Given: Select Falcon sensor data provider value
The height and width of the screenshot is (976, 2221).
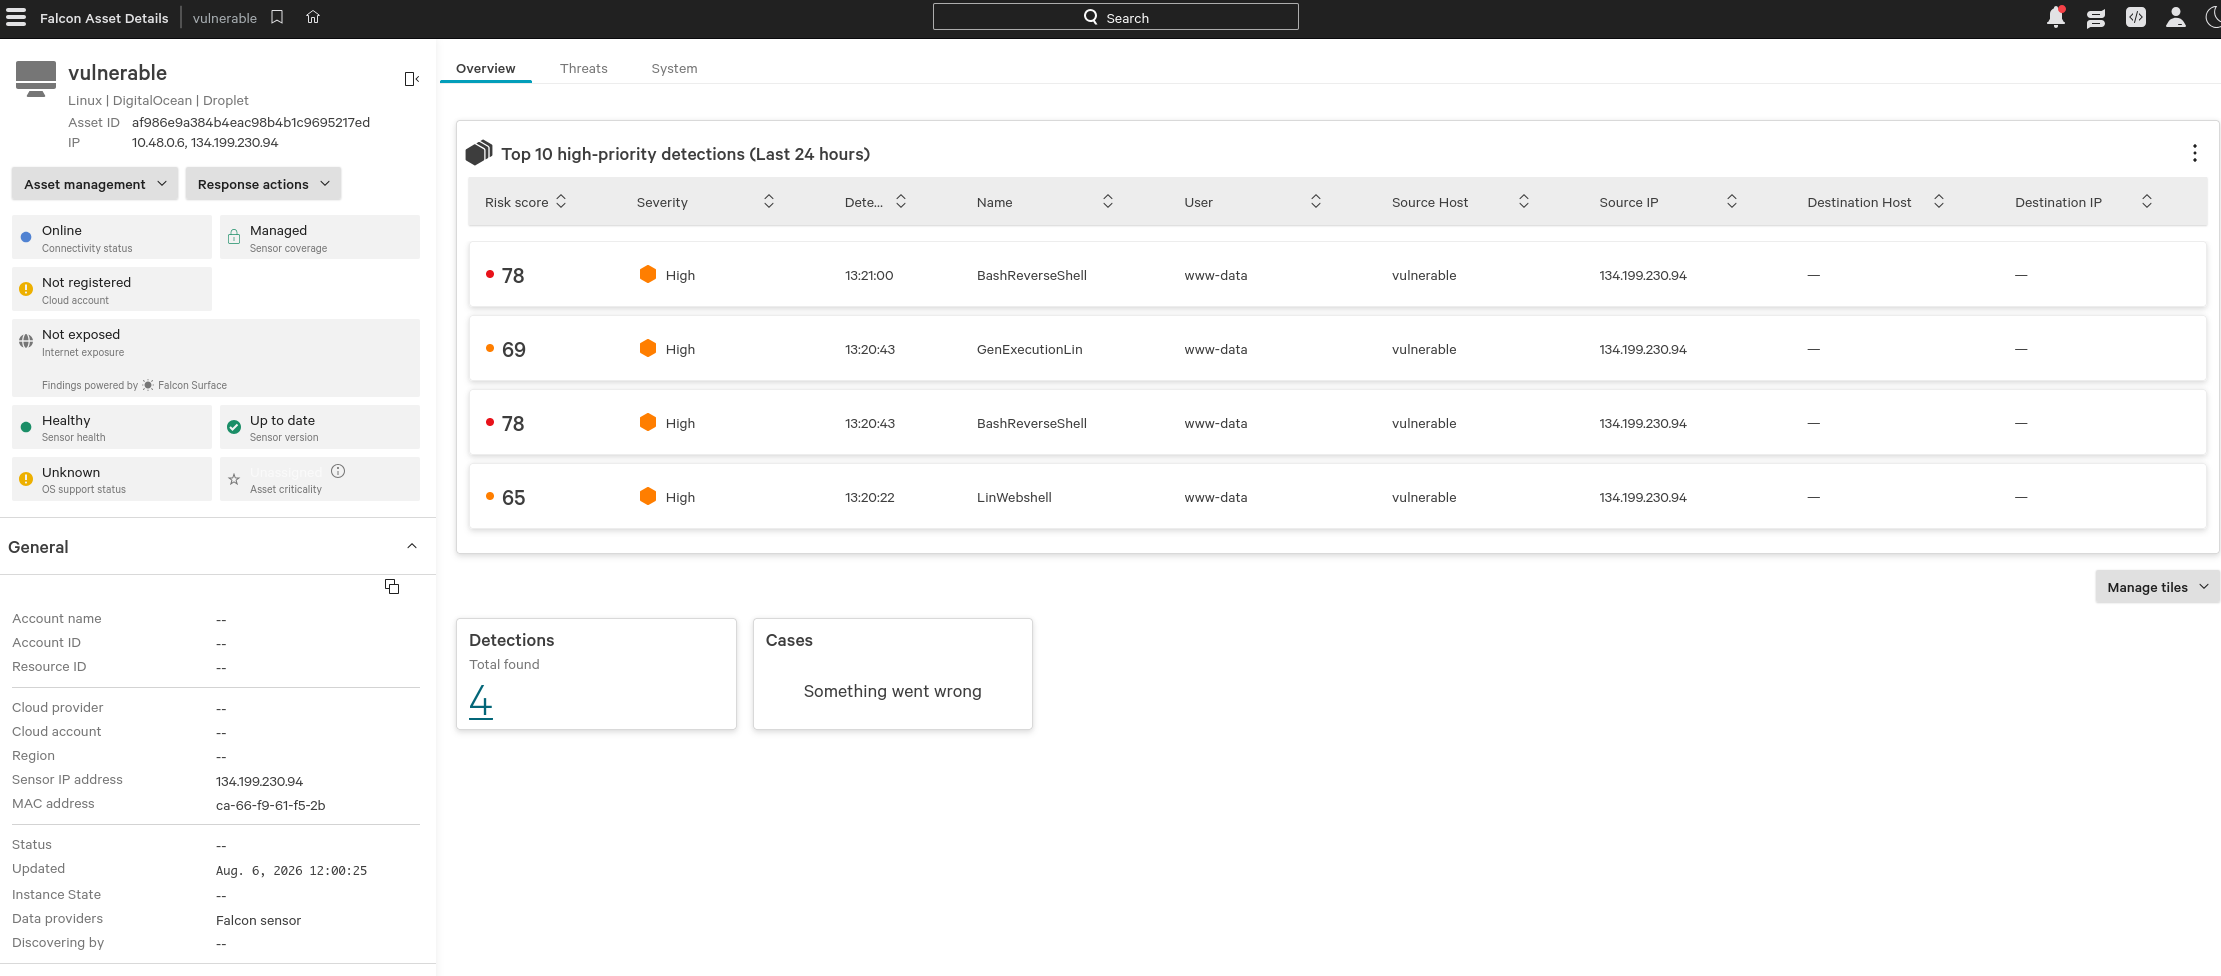Looking at the screenshot, I should [259, 920].
